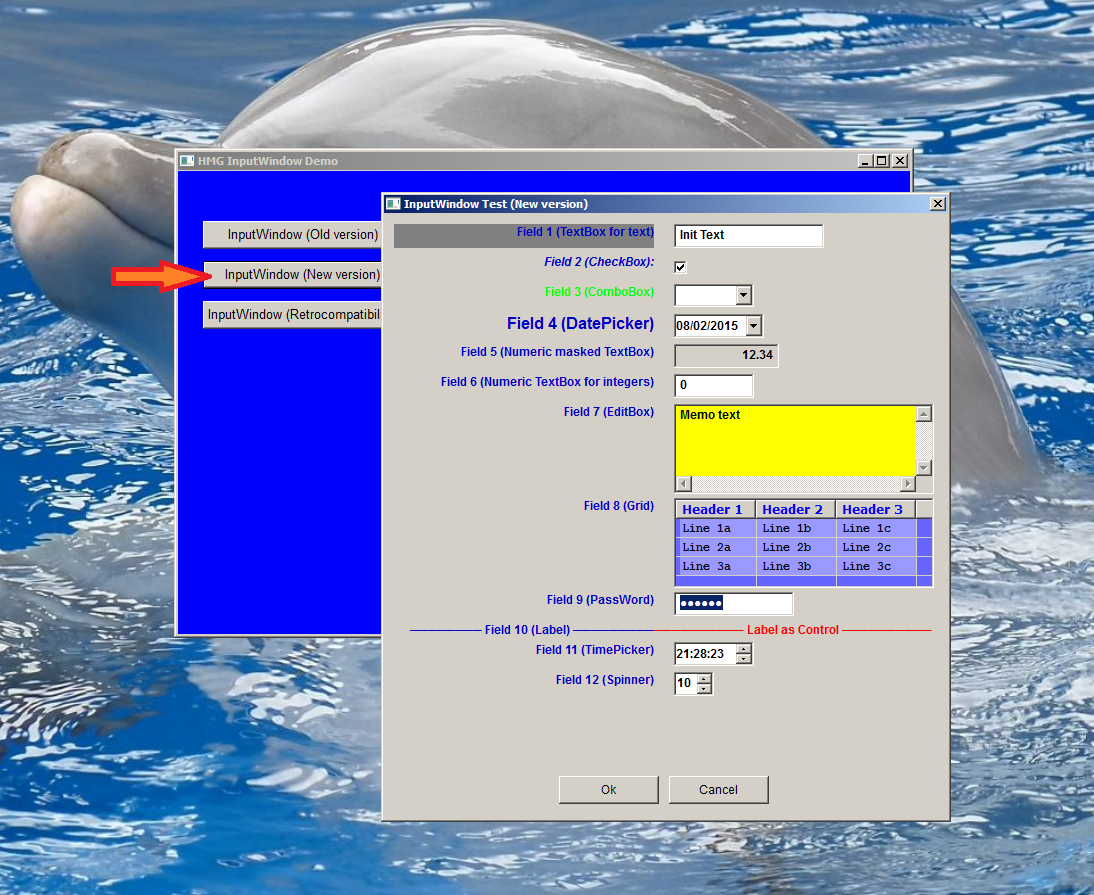The width and height of the screenshot is (1094, 895).
Task: Uncheck the Field 2 CheckBox
Action: [679, 267]
